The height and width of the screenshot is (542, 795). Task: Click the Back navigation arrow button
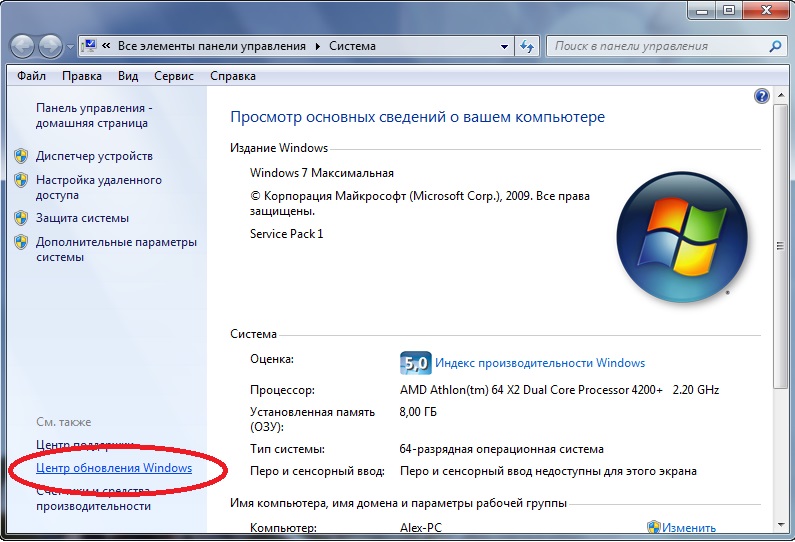point(23,46)
